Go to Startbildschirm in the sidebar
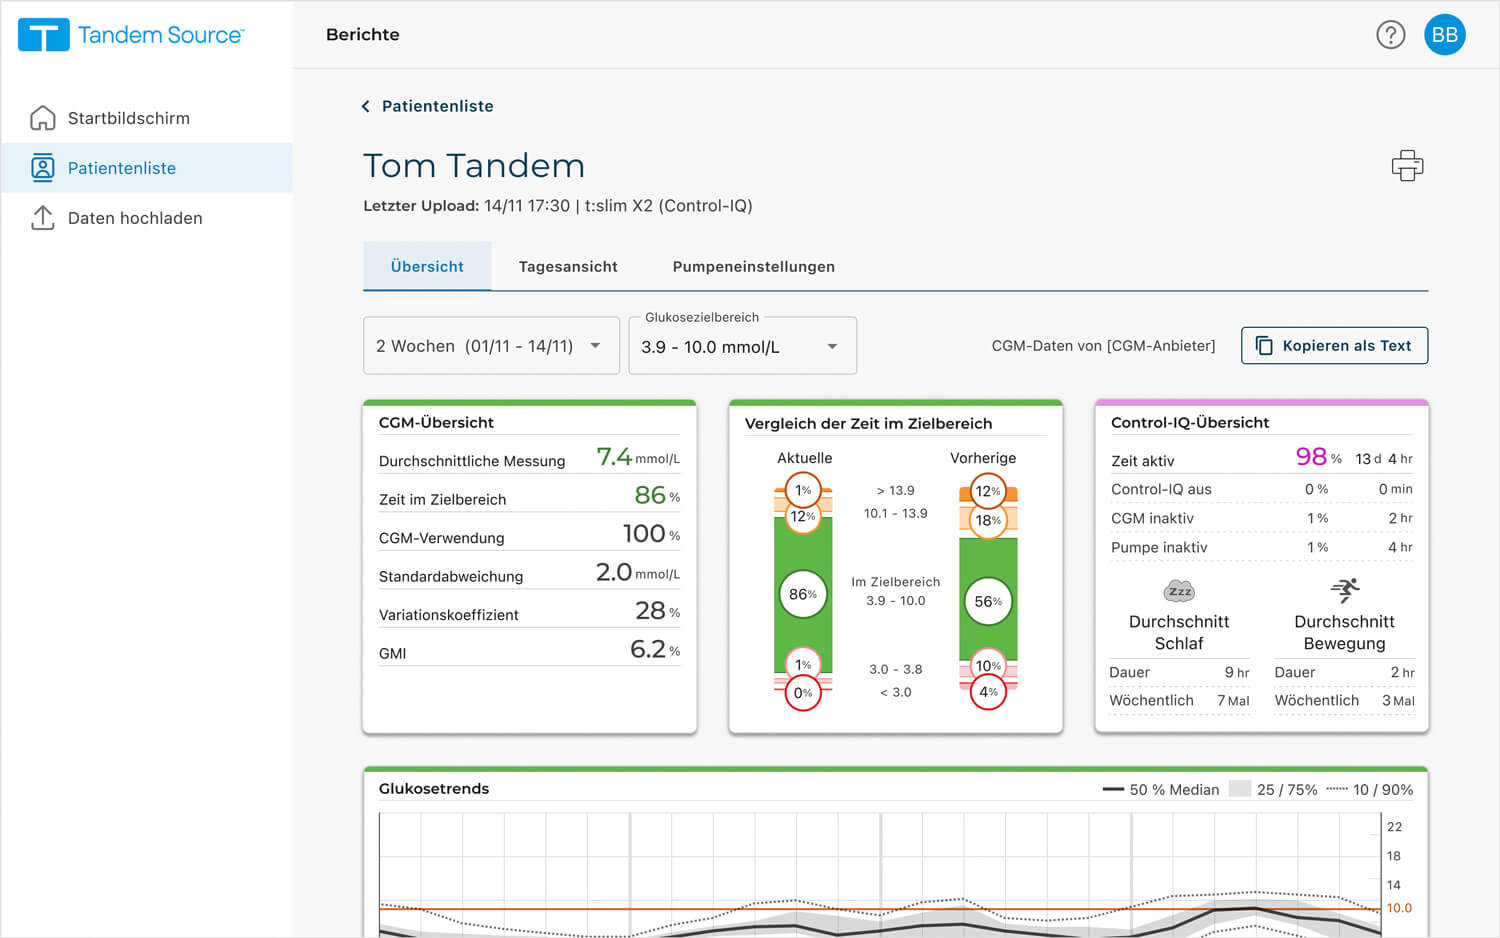 [146, 118]
